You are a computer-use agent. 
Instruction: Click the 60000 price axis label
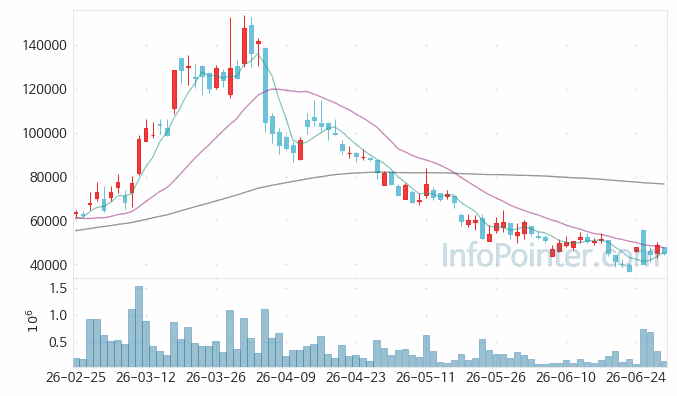(x=48, y=221)
